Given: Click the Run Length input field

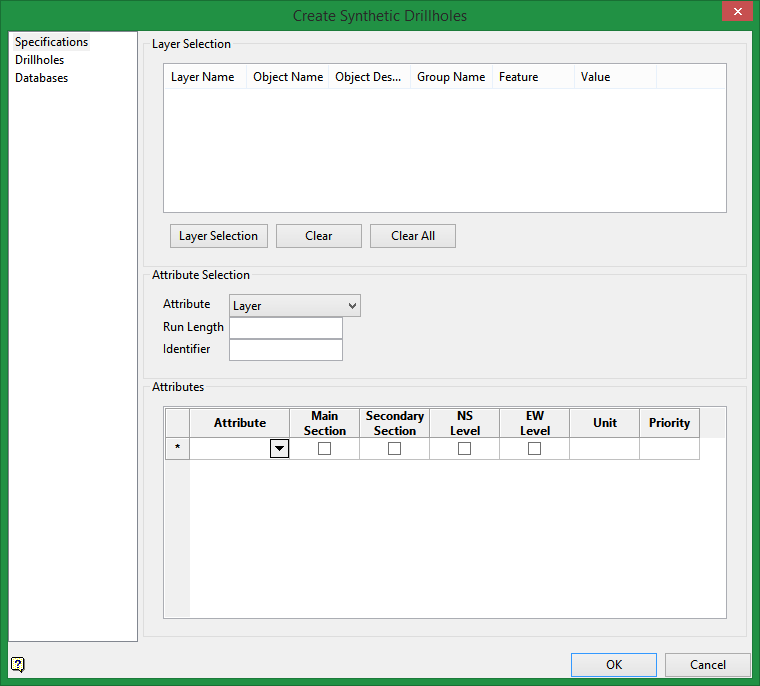Looking at the screenshot, I should coord(286,328).
